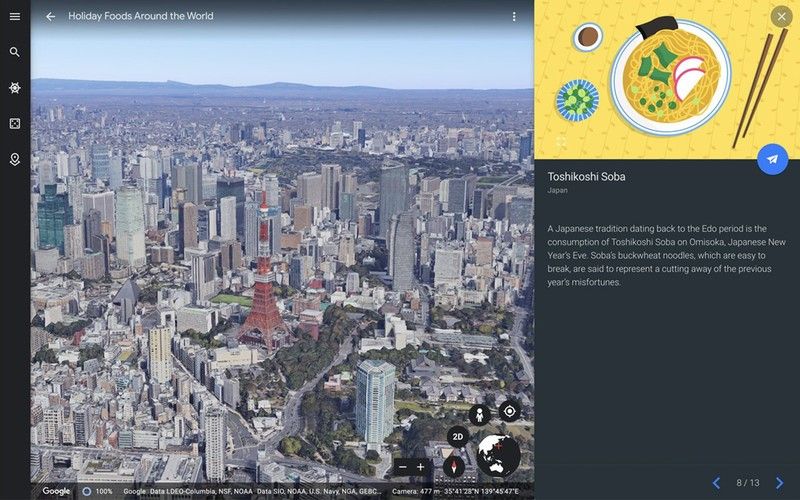Click the data attribution text in status bar
800x500 pixels.
click(x=252, y=491)
